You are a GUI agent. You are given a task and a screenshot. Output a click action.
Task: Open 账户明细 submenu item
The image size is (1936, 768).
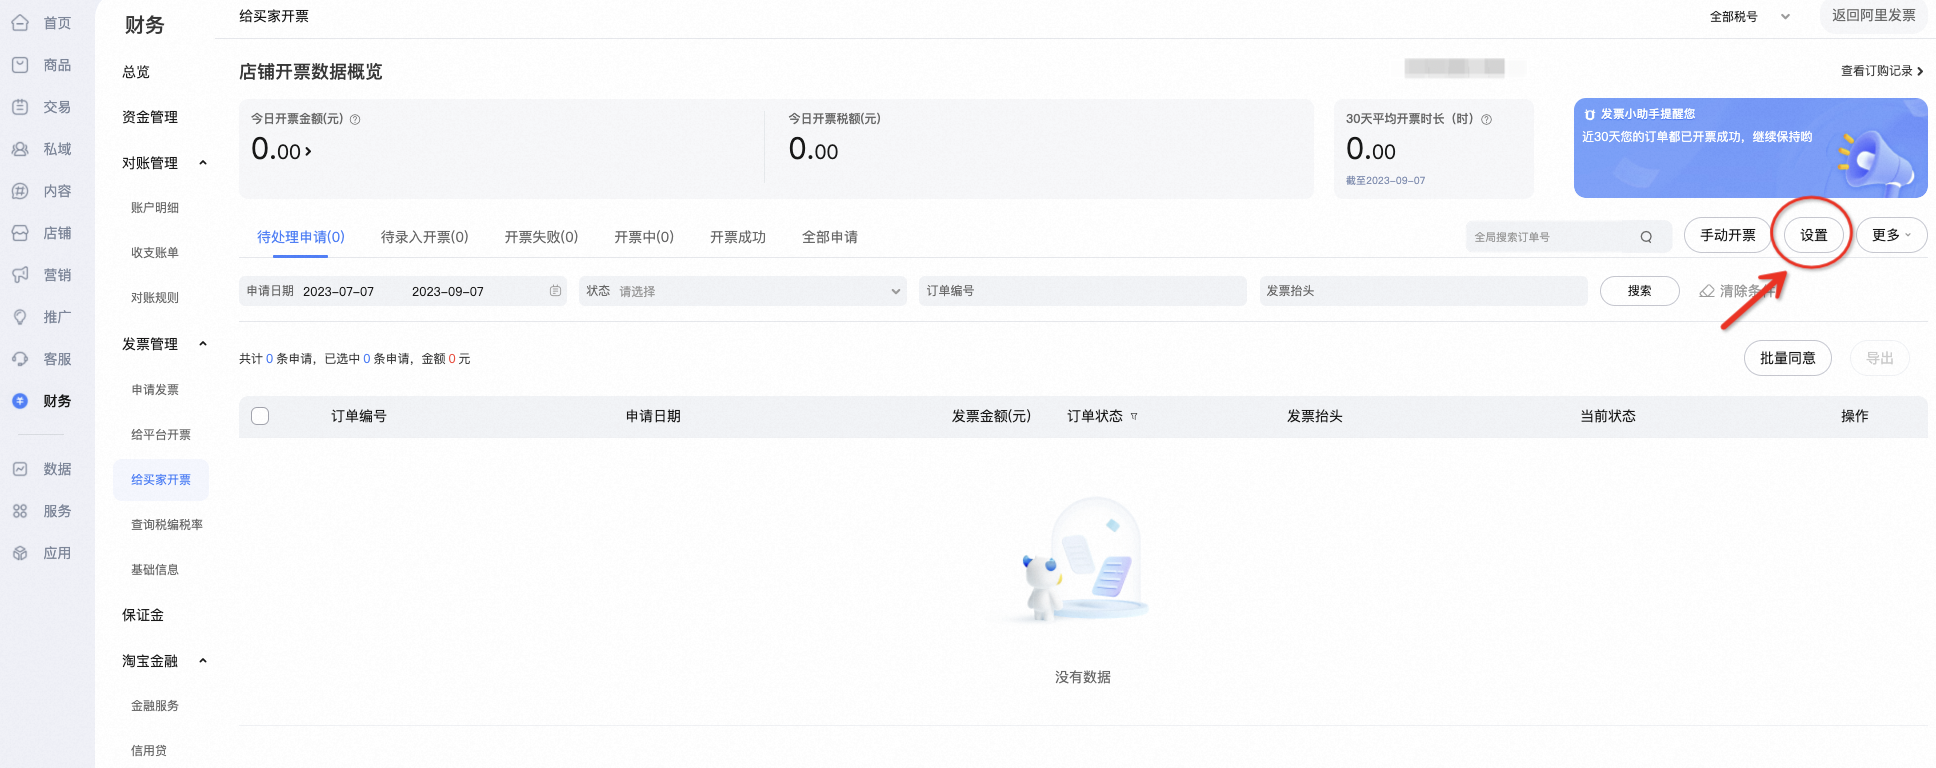tap(155, 208)
